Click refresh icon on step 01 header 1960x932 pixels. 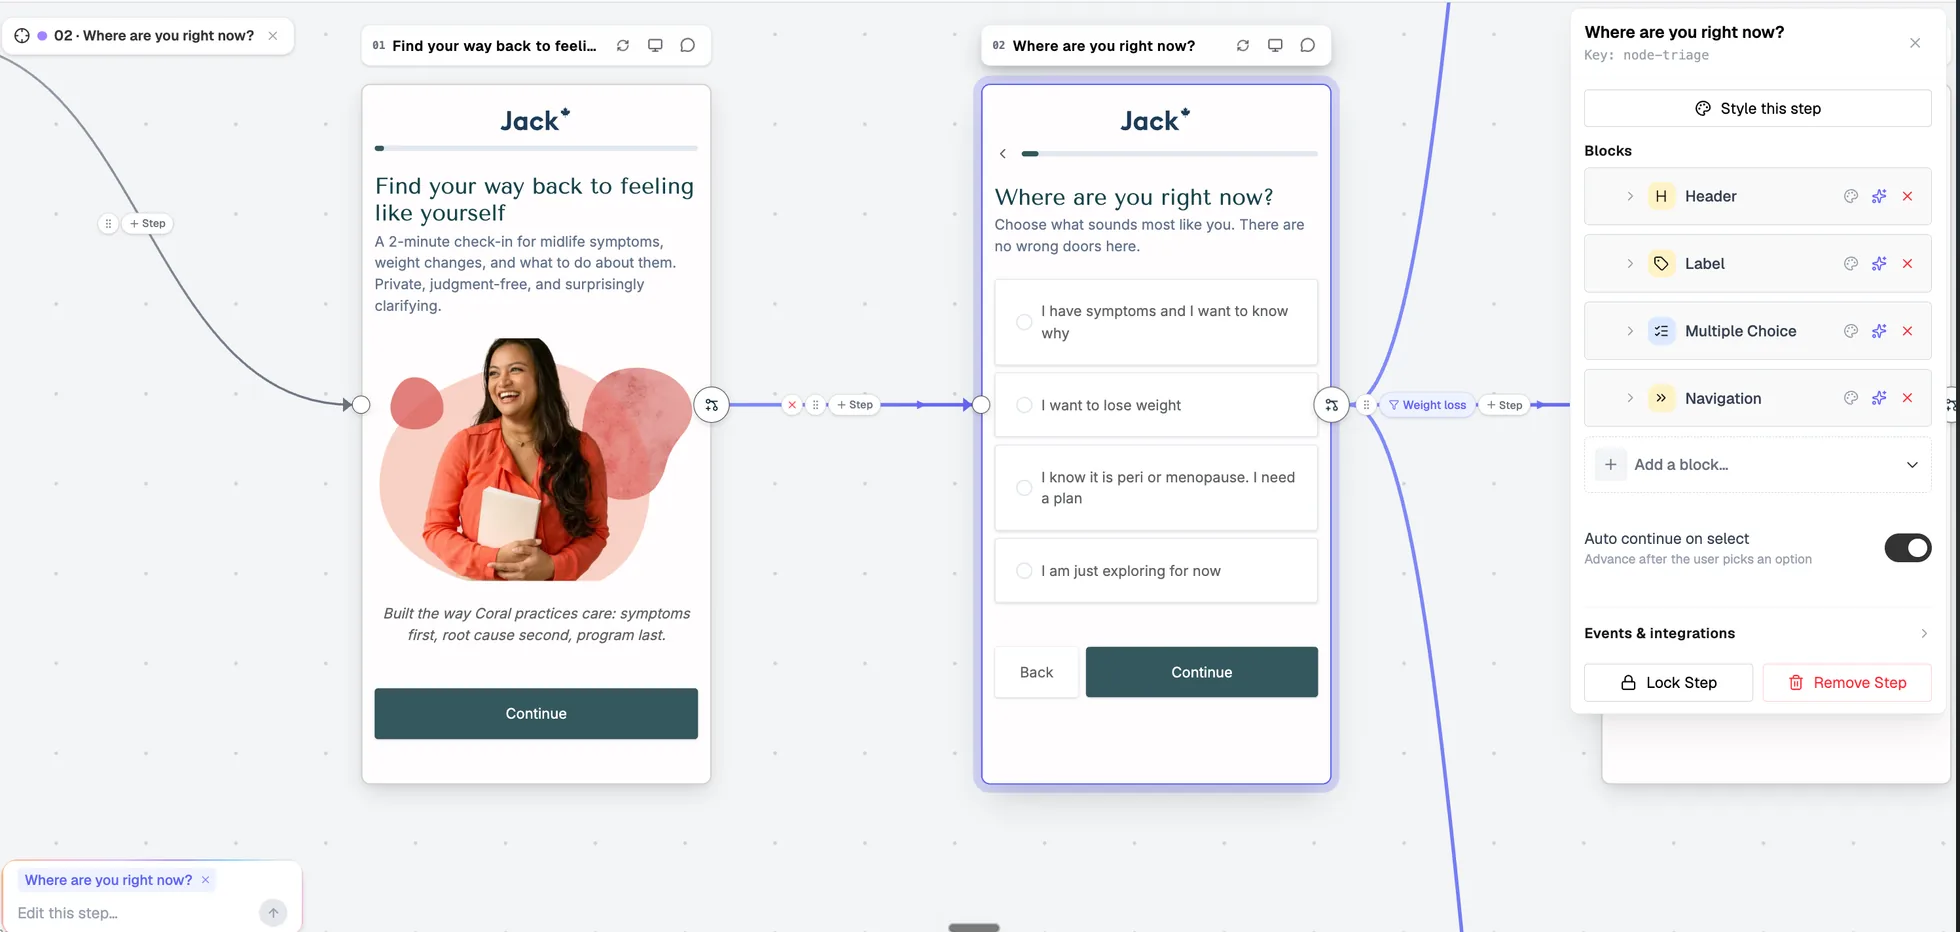click(x=623, y=45)
